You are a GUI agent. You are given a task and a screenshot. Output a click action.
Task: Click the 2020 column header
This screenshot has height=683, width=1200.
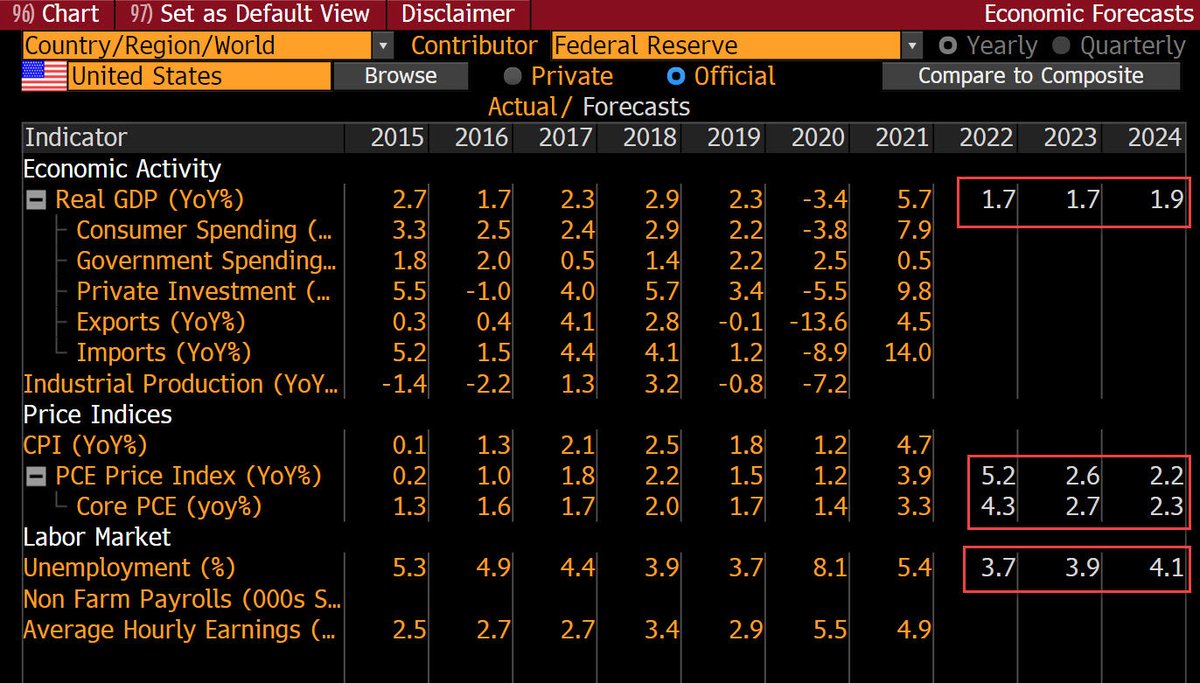[x=817, y=138]
